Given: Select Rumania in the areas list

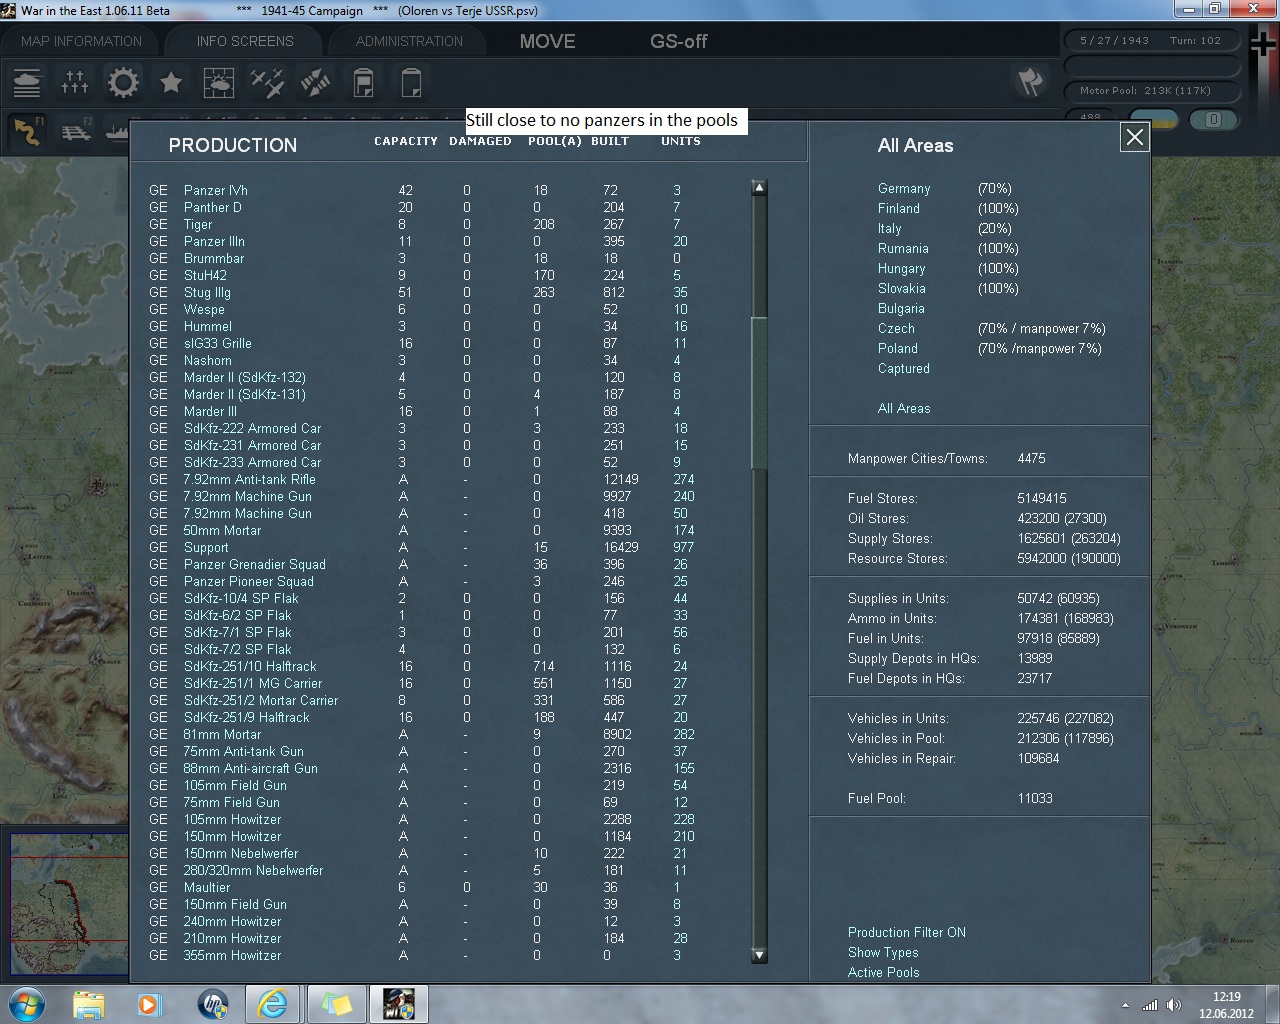Looking at the screenshot, I should [903, 248].
